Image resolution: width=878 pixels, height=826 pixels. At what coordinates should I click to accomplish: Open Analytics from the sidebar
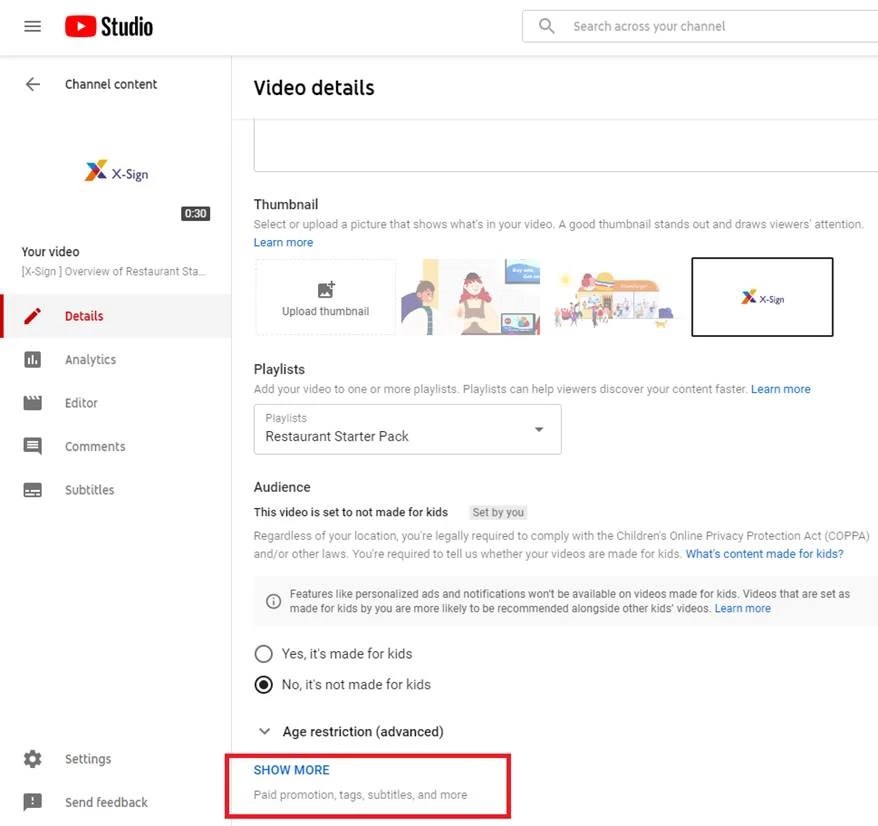[x=90, y=359]
